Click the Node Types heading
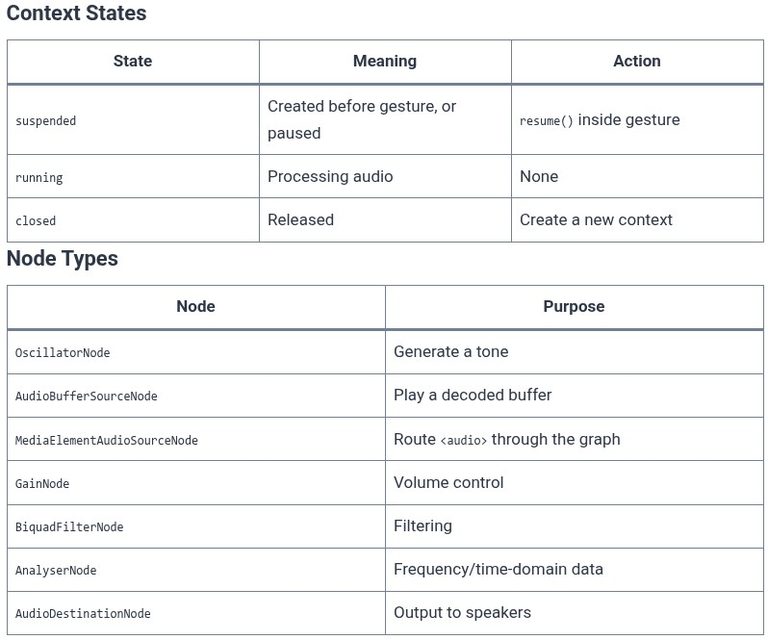The width and height of the screenshot is (768, 640). (x=62, y=259)
